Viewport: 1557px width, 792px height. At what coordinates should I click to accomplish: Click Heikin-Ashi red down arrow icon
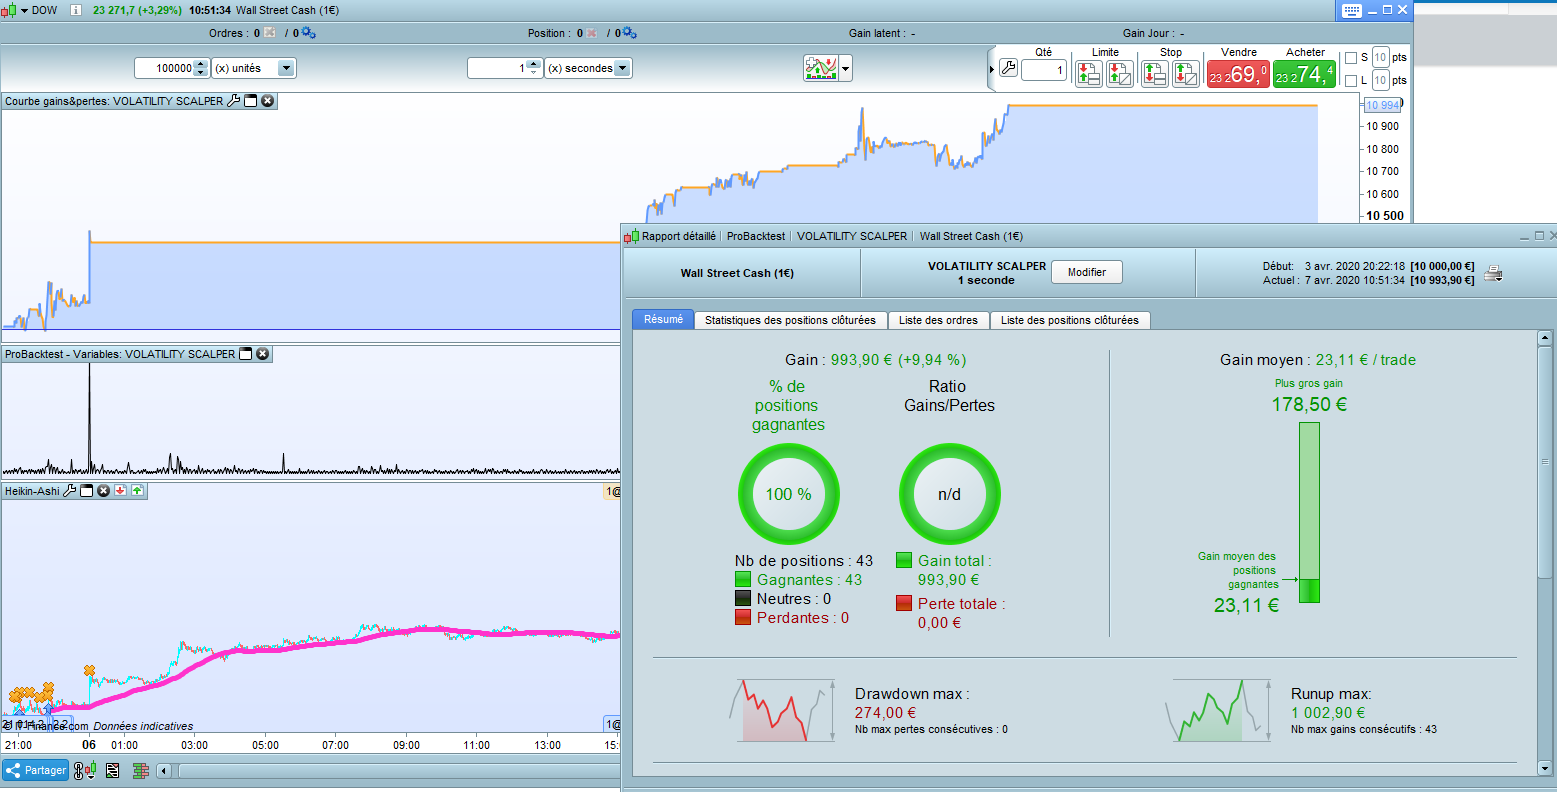pos(120,491)
